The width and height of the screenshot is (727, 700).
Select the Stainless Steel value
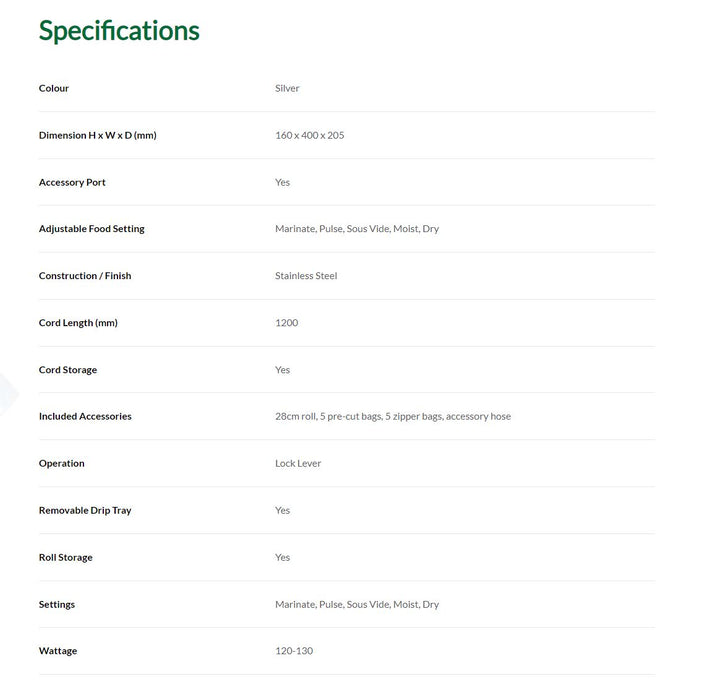306,276
